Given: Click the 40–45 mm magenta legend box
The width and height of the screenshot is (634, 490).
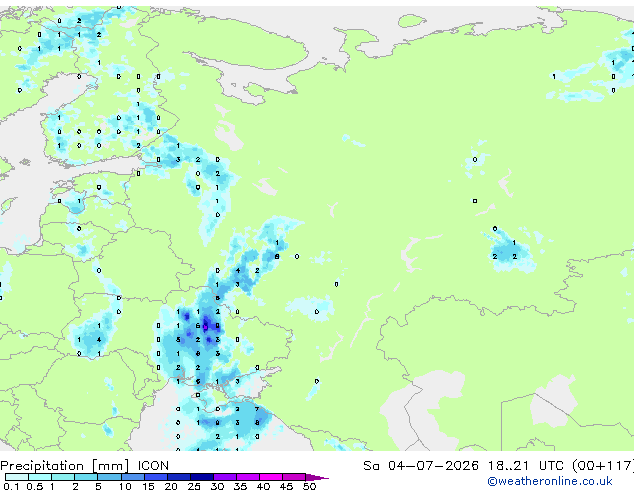Looking at the screenshot, I should tap(271, 477).
